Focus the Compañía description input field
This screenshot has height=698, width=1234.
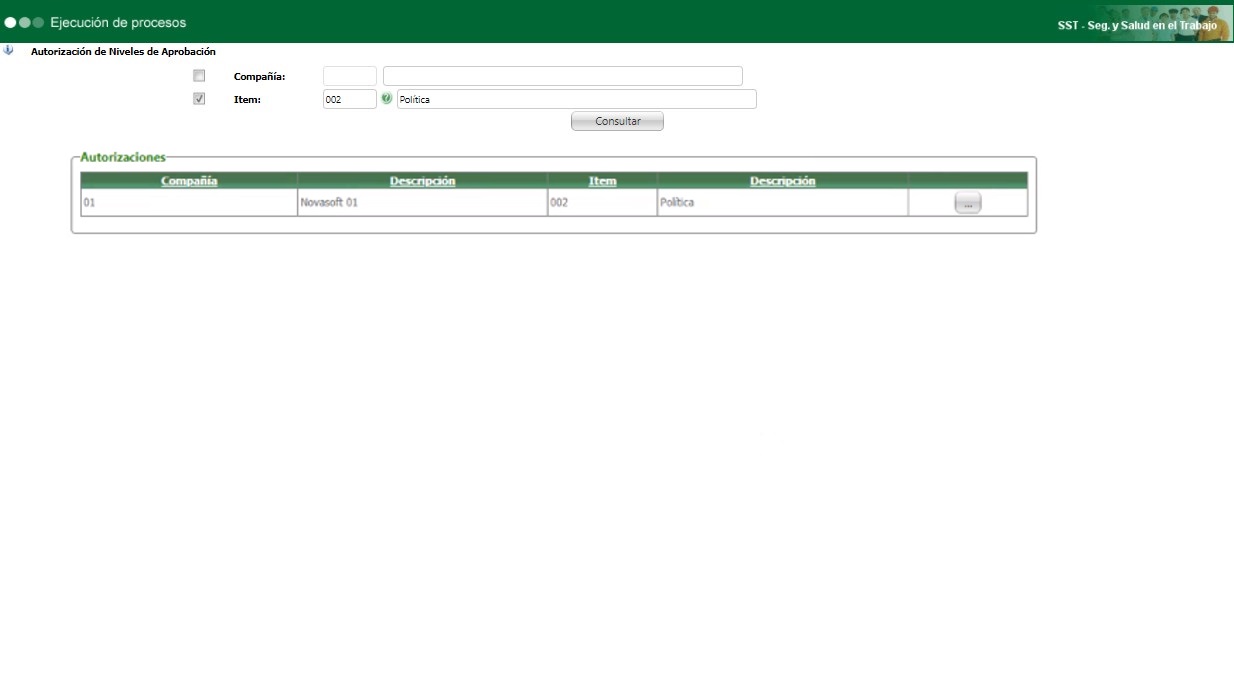[x=563, y=76]
